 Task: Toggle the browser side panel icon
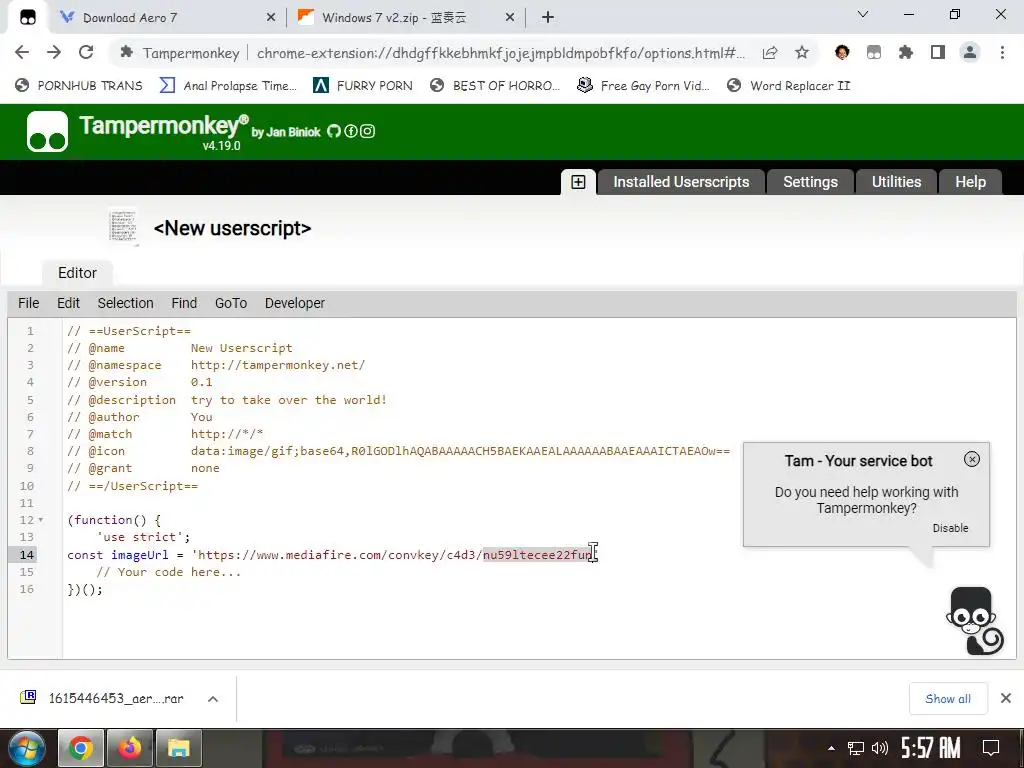click(x=938, y=53)
